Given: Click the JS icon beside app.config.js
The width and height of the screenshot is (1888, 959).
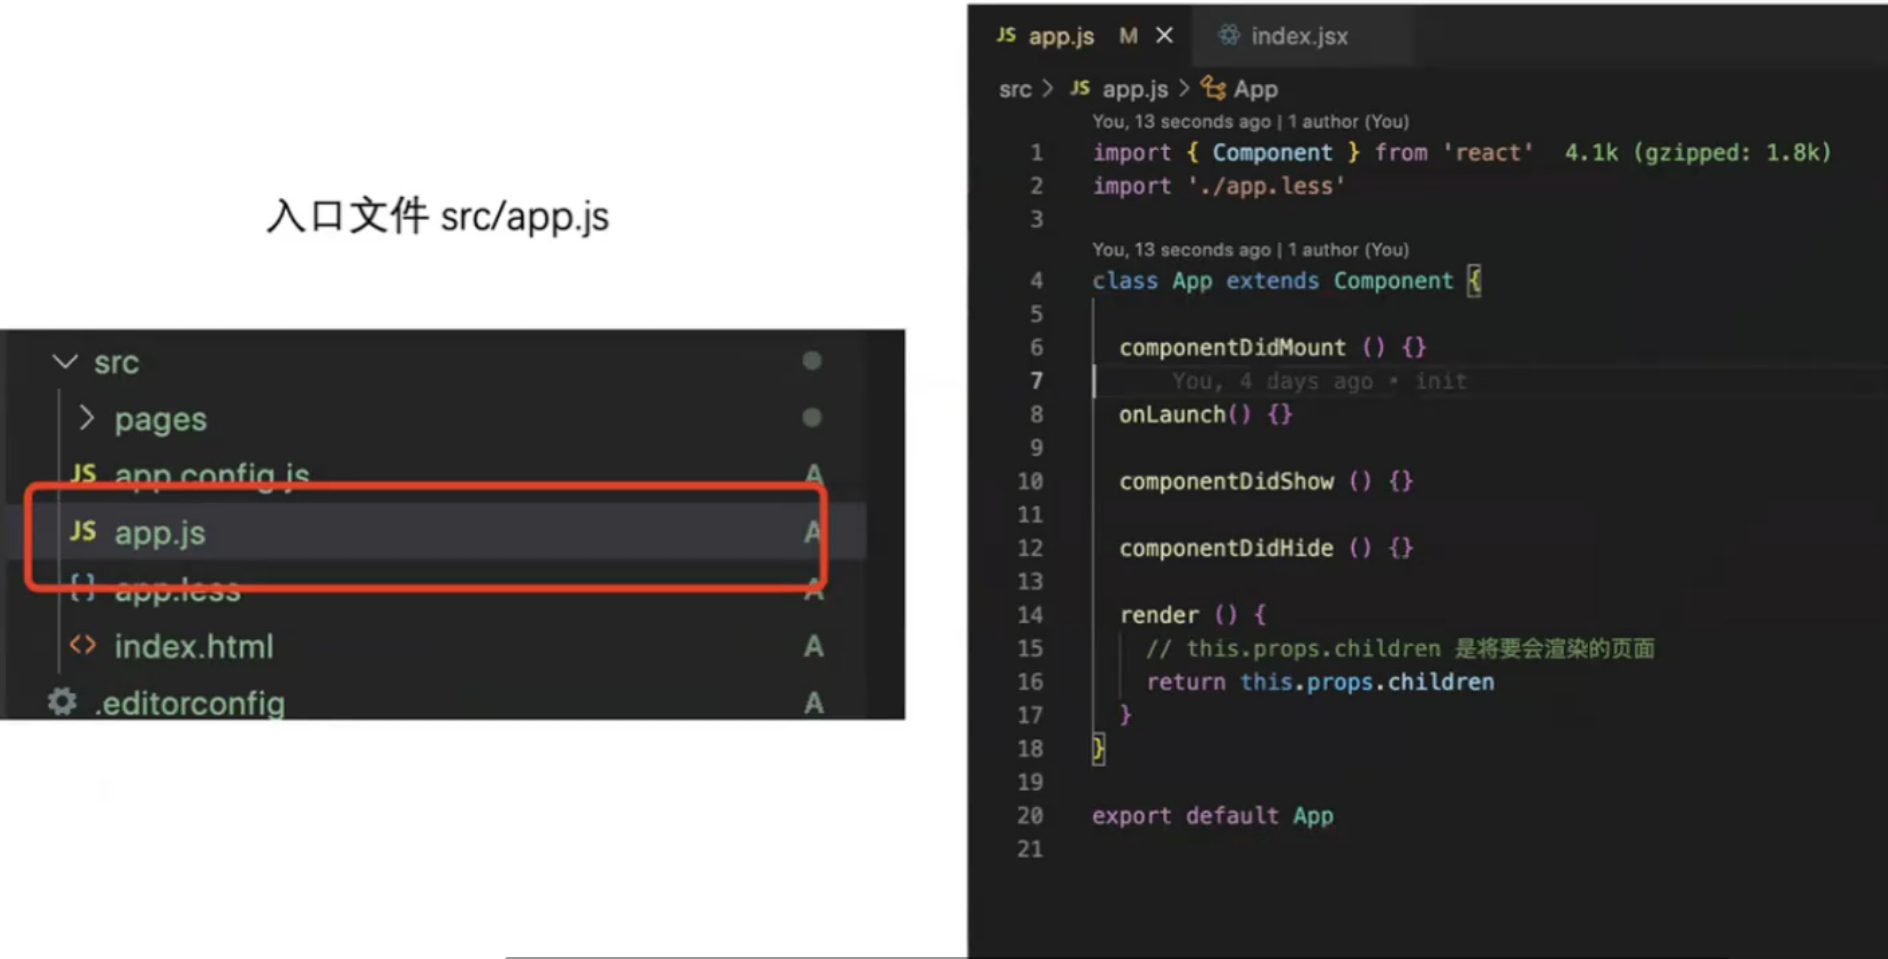Looking at the screenshot, I should click(x=83, y=472).
